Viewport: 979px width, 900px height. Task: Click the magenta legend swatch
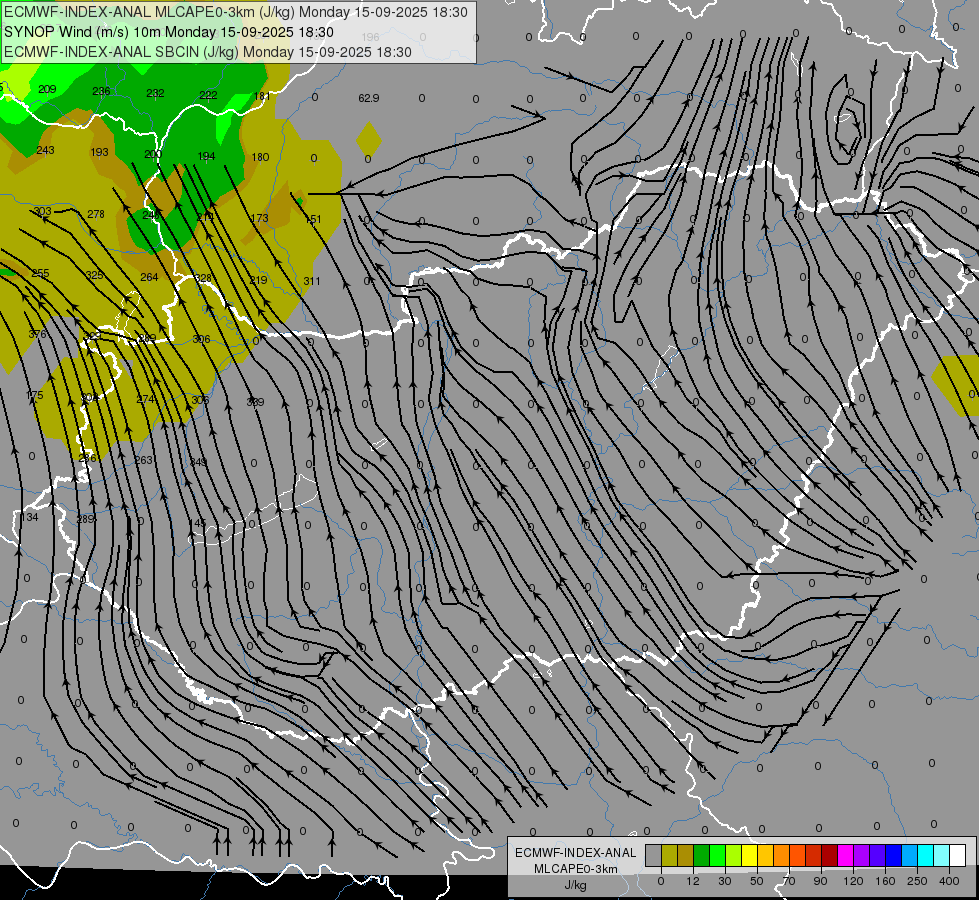846,855
